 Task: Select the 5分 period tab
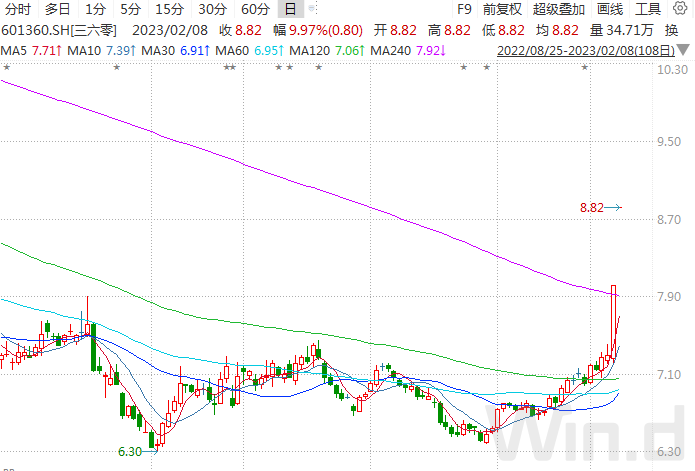click(x=131, y=8)
